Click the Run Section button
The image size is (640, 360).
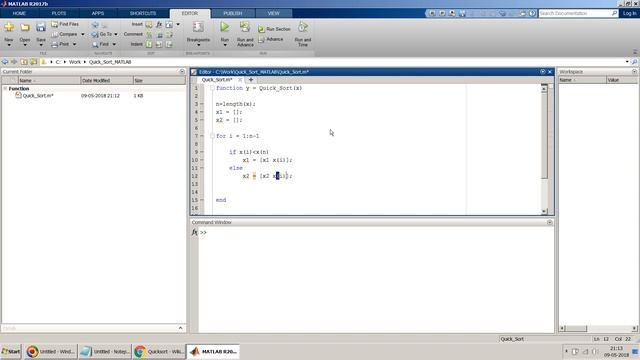pos(274,29)
